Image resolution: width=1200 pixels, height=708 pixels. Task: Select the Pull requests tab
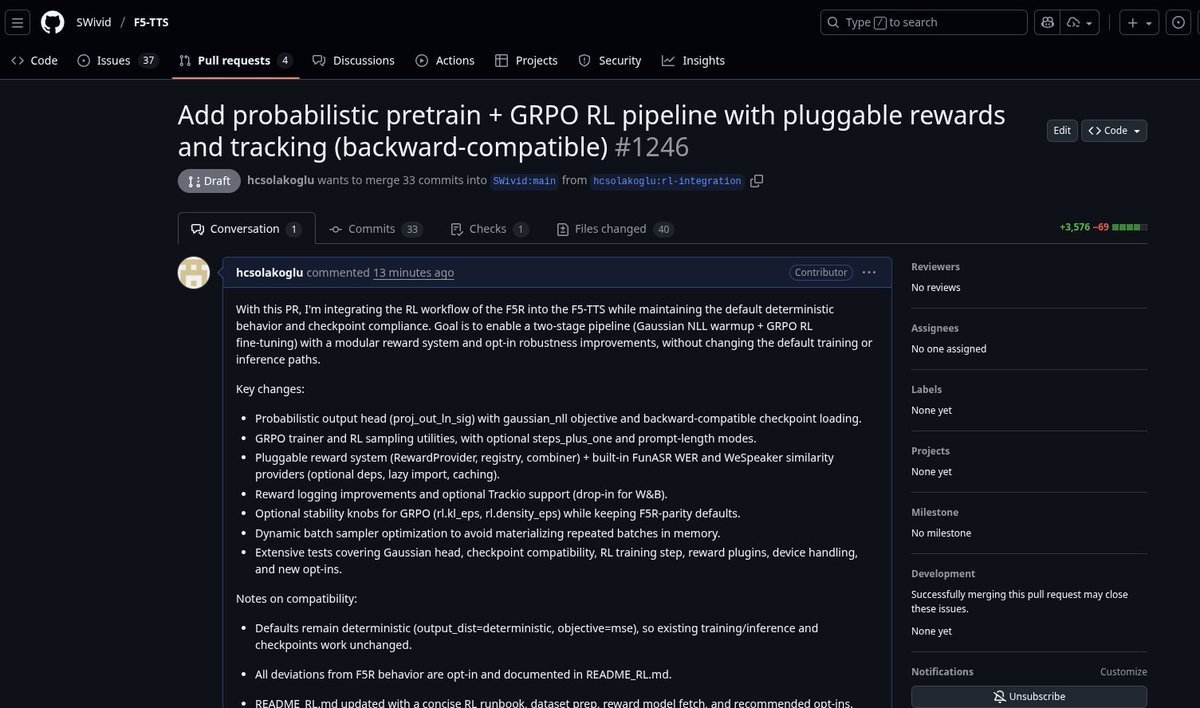(x=236, y=61)
